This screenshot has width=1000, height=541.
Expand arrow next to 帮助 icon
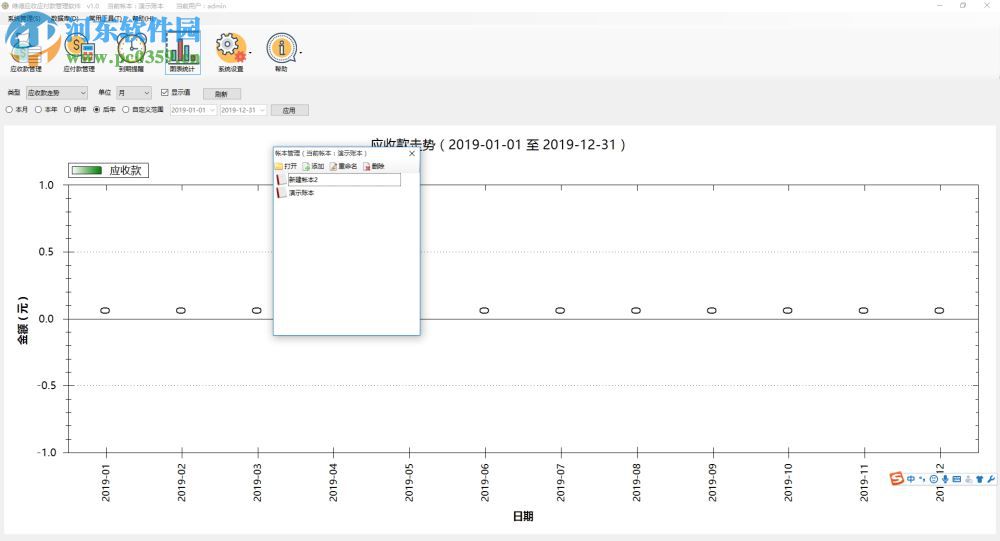tap(300, 52)
